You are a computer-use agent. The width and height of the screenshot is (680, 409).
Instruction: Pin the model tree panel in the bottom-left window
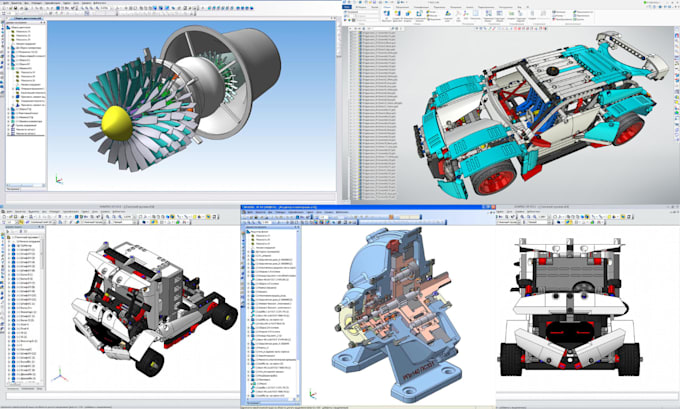[x=39, y=227]
